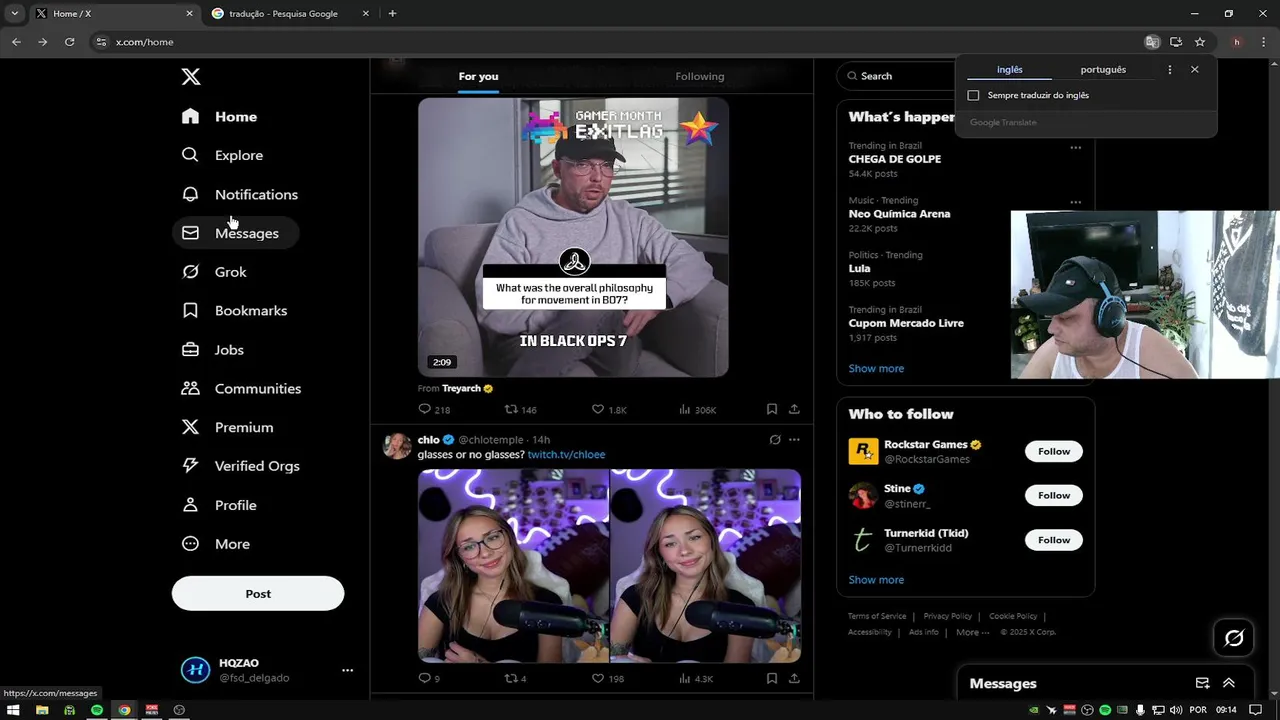The width and height of the screenshot is (1280, 720).
Task: Click the Verified Orgs lightning icon
Action: [x=190, y=466]
